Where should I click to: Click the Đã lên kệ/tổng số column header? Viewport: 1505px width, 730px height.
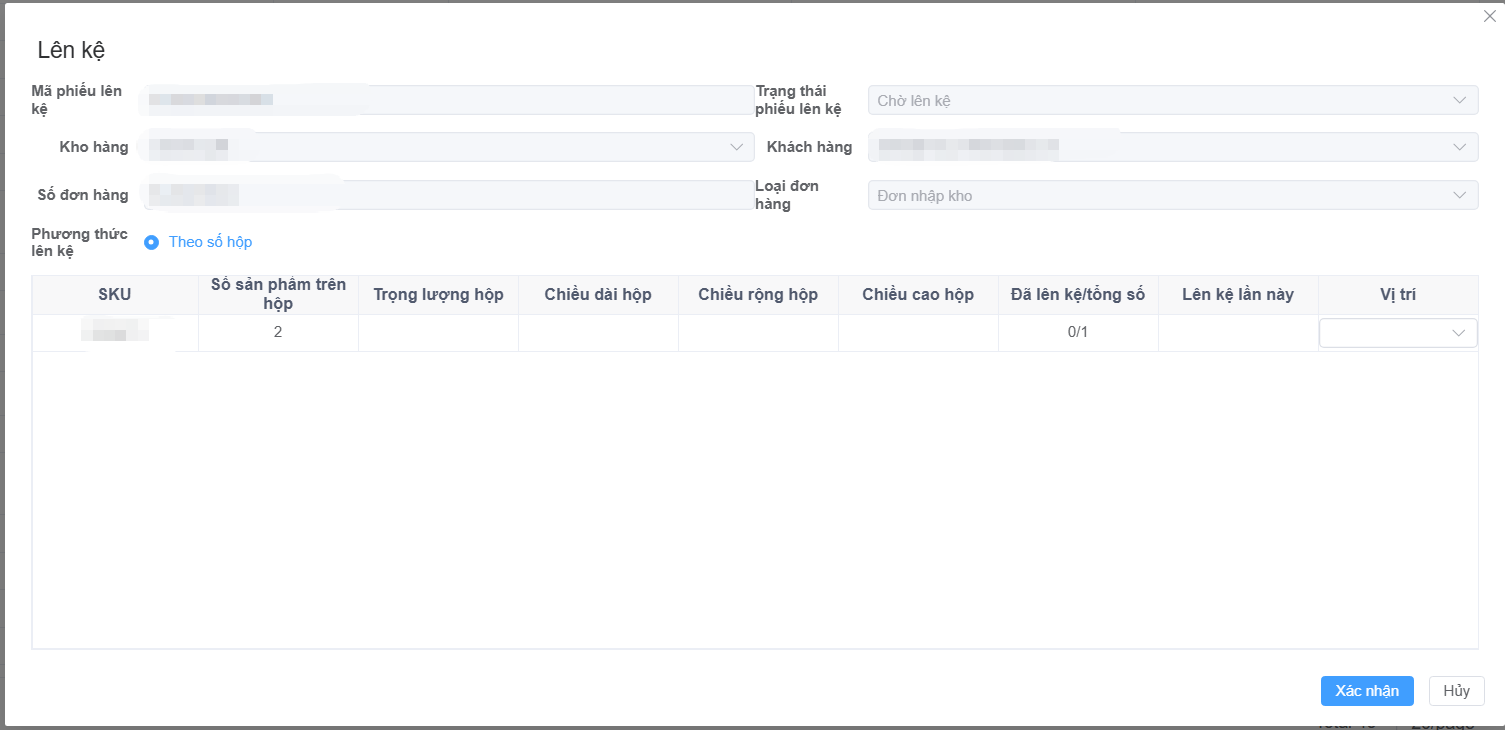[x=1078, y=295]
